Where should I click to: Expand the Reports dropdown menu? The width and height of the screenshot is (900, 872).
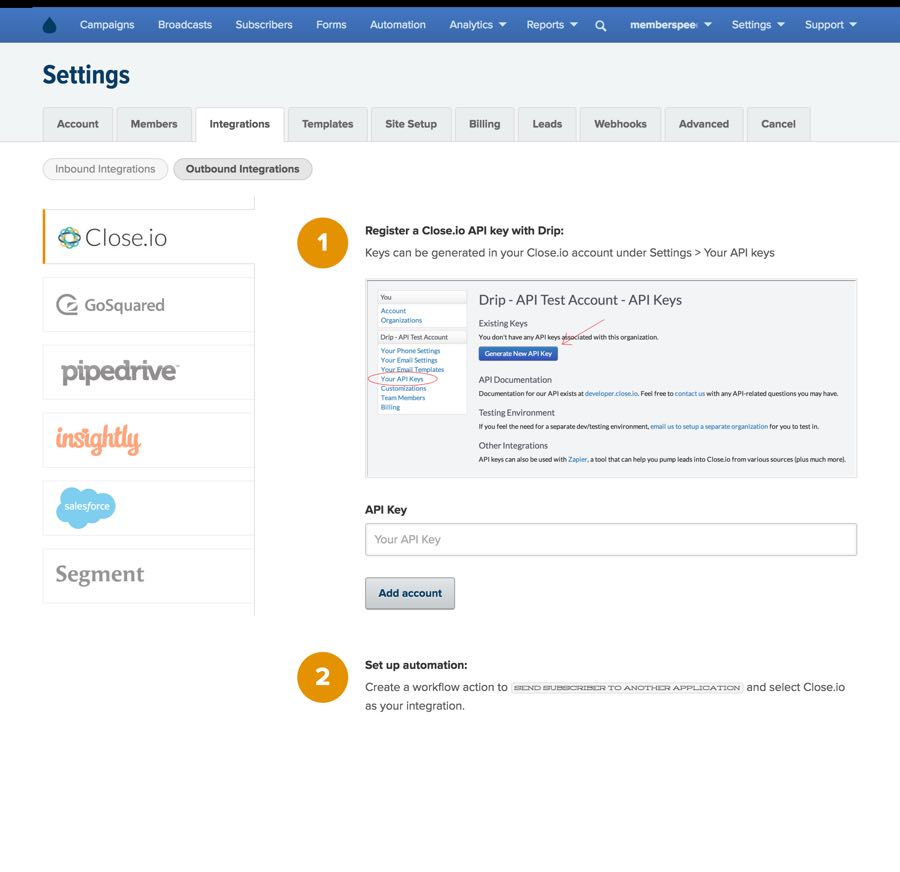tap(552, 25)
